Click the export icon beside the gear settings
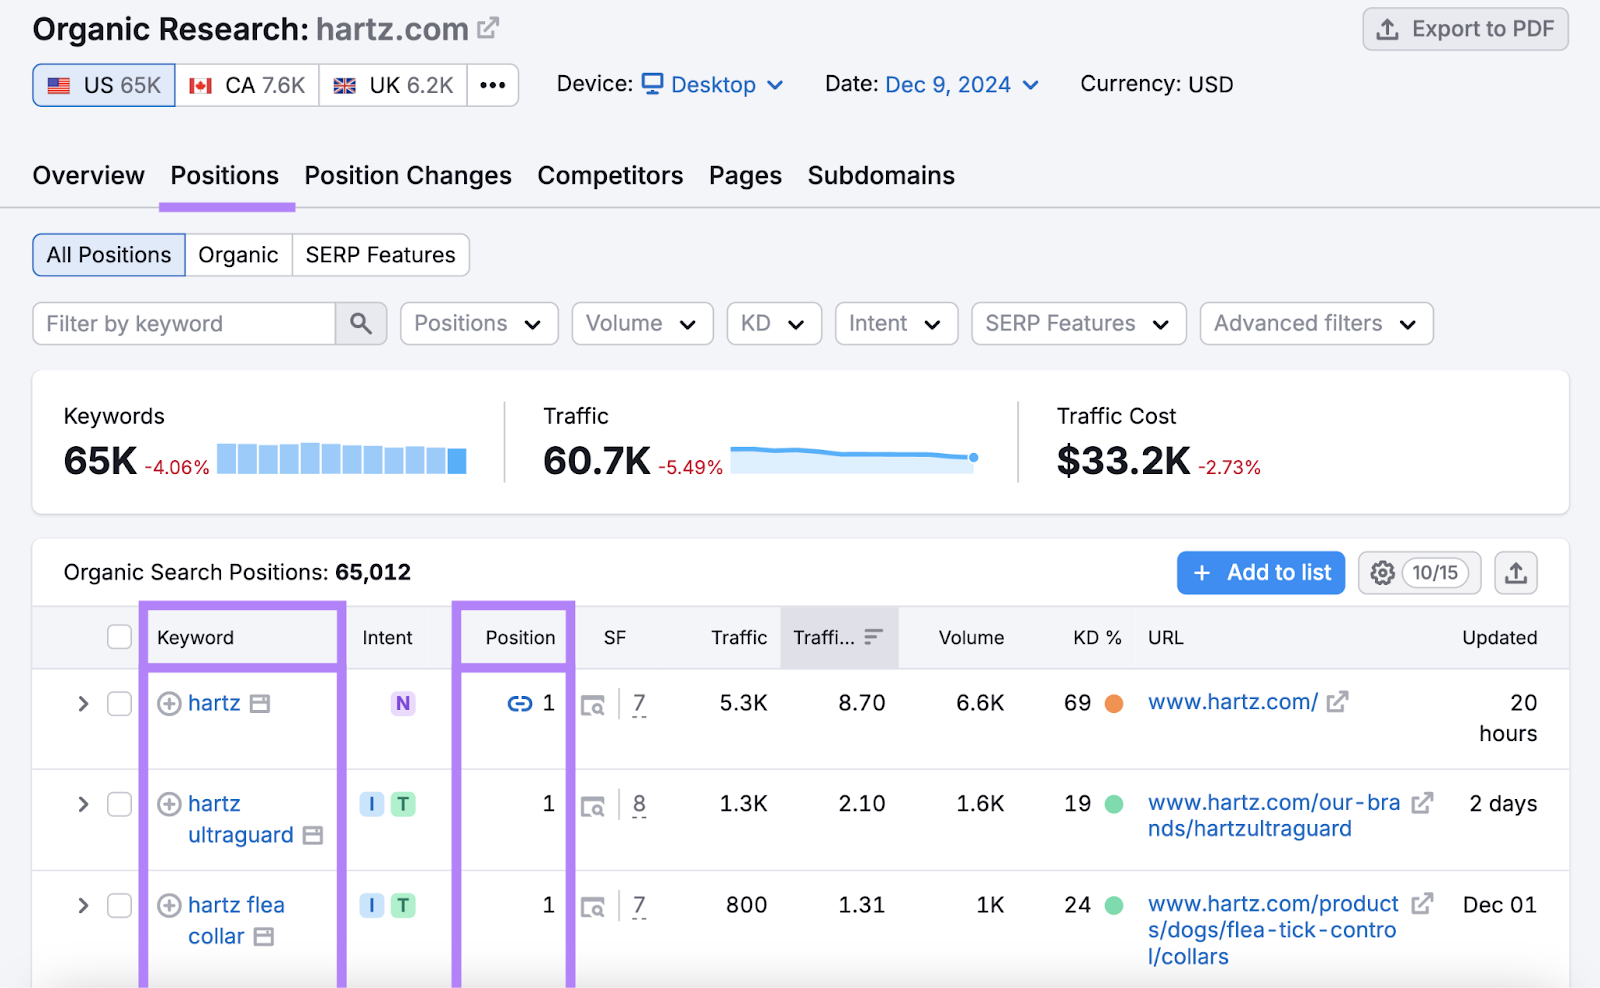Viewport: 1600px width, 988px height. 1515,572
